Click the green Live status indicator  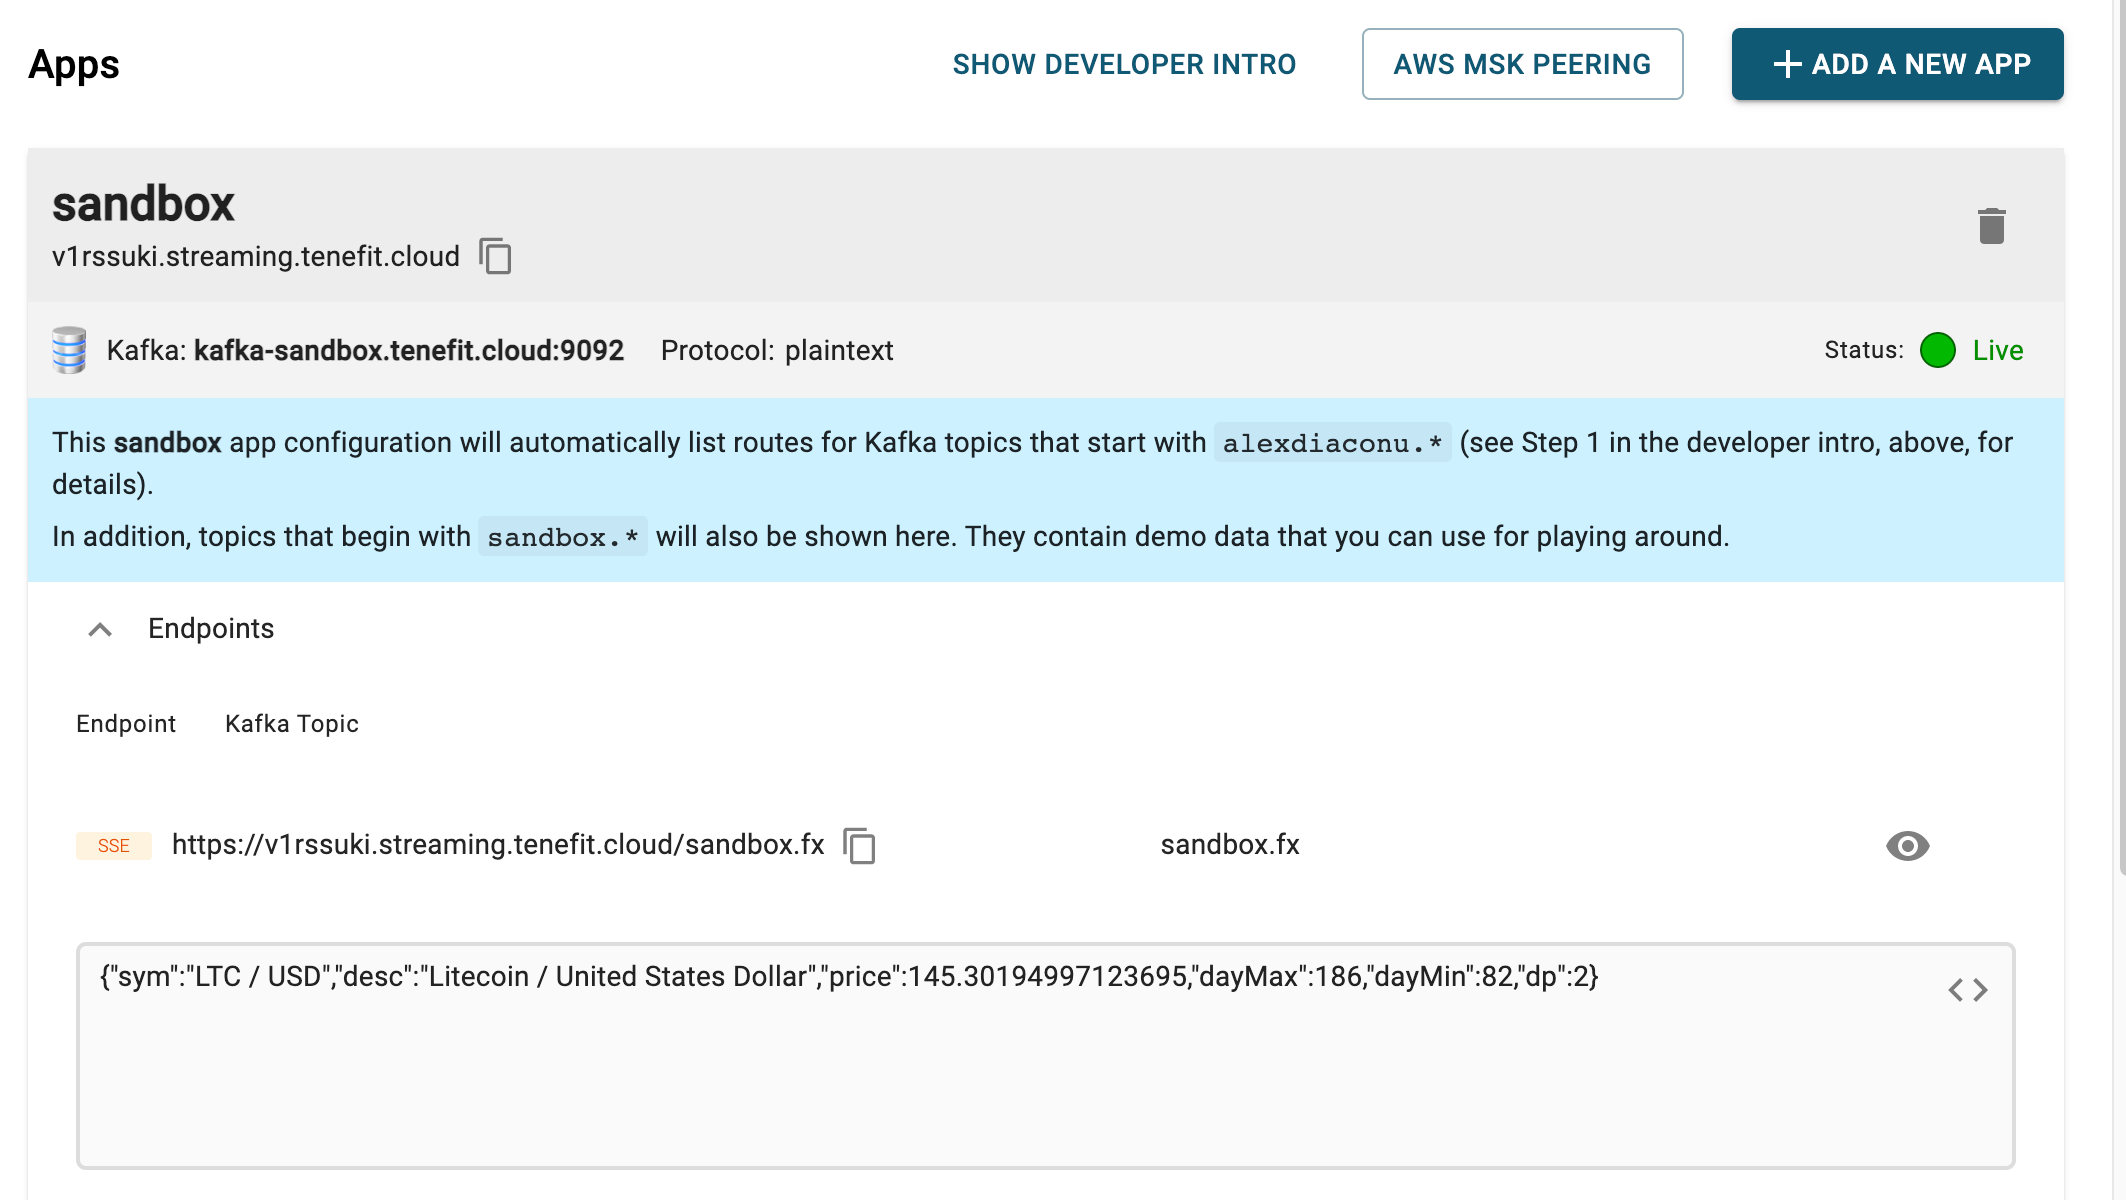tap(1937, 350)
